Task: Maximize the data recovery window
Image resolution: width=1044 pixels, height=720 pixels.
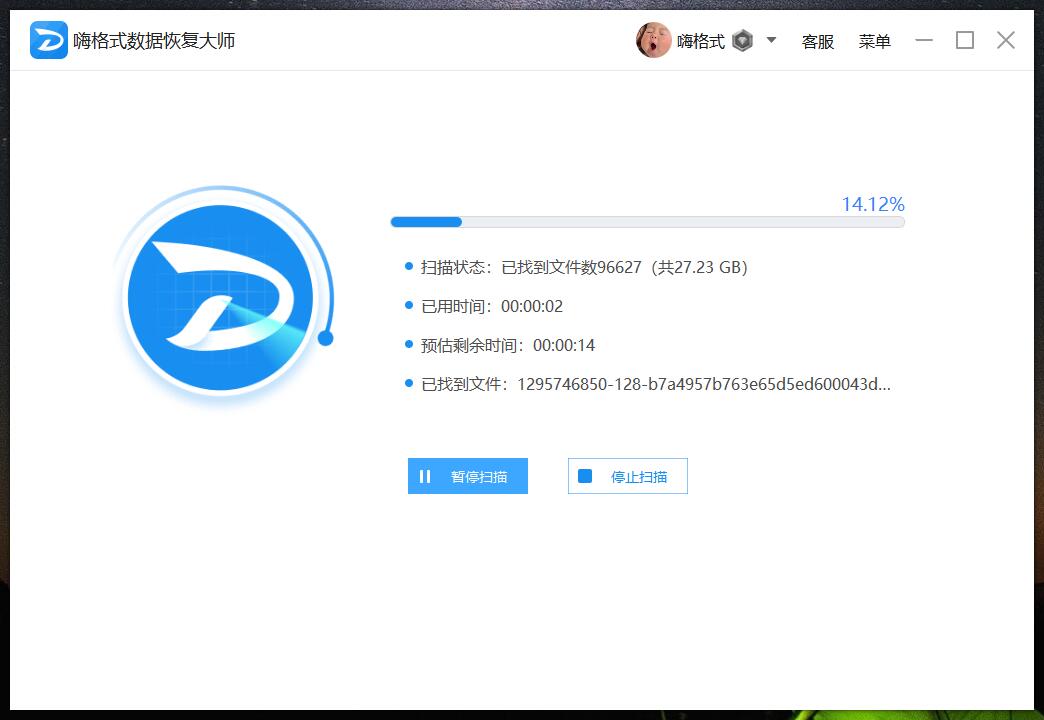Action: point(965,40)
